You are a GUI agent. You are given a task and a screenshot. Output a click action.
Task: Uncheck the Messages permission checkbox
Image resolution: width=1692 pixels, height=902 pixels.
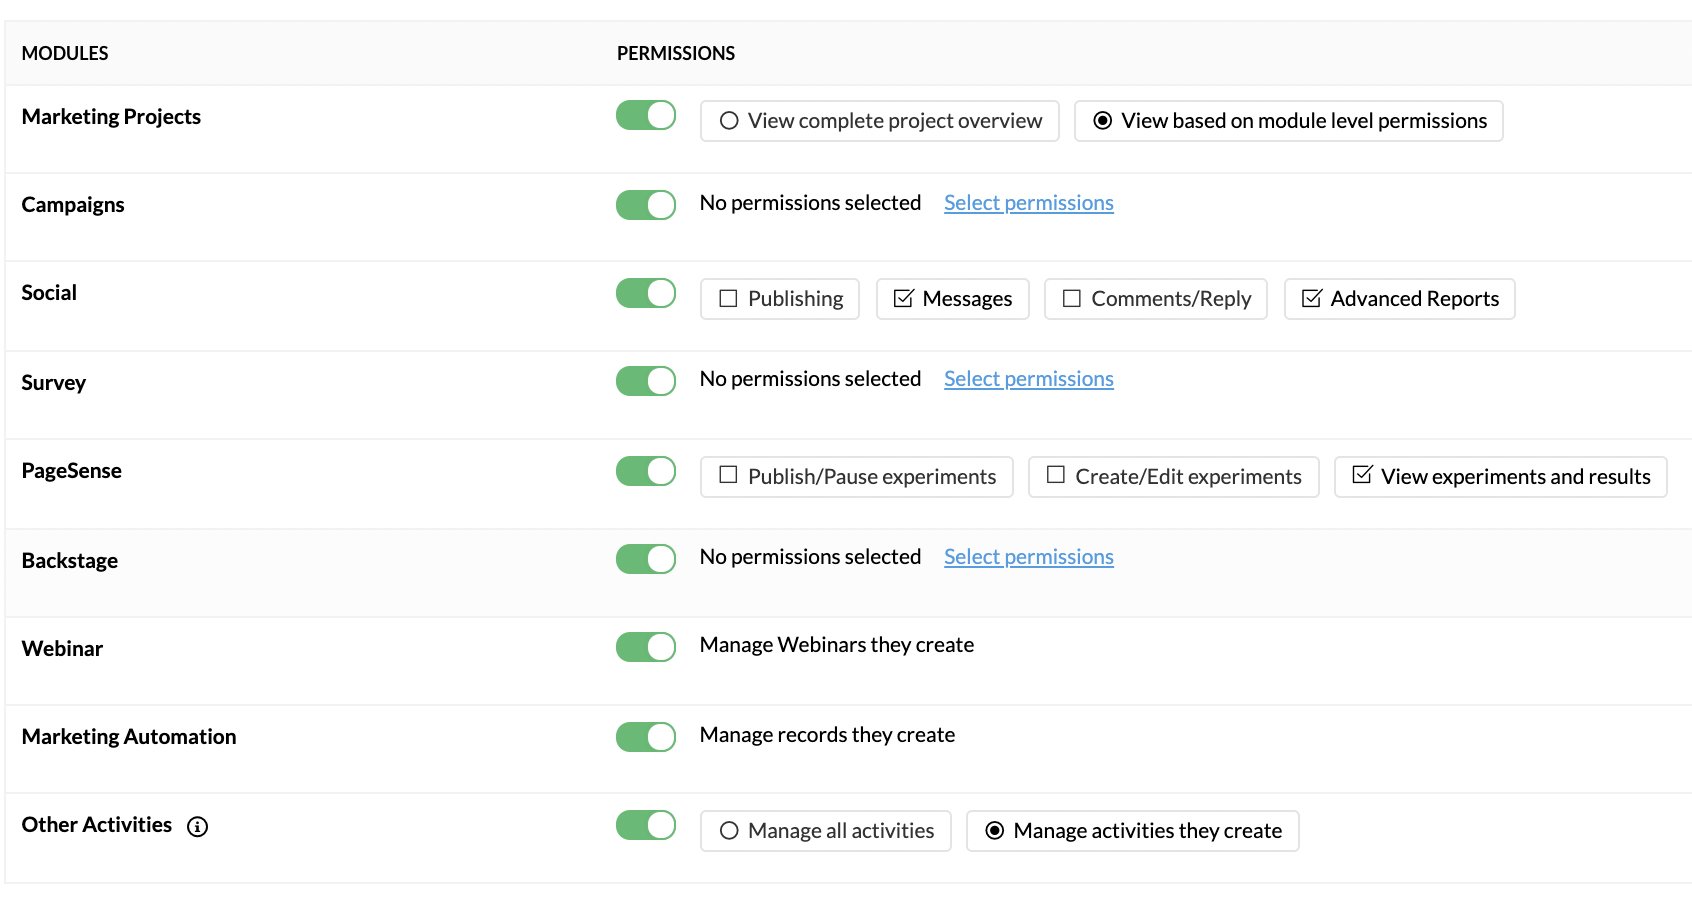953,299
